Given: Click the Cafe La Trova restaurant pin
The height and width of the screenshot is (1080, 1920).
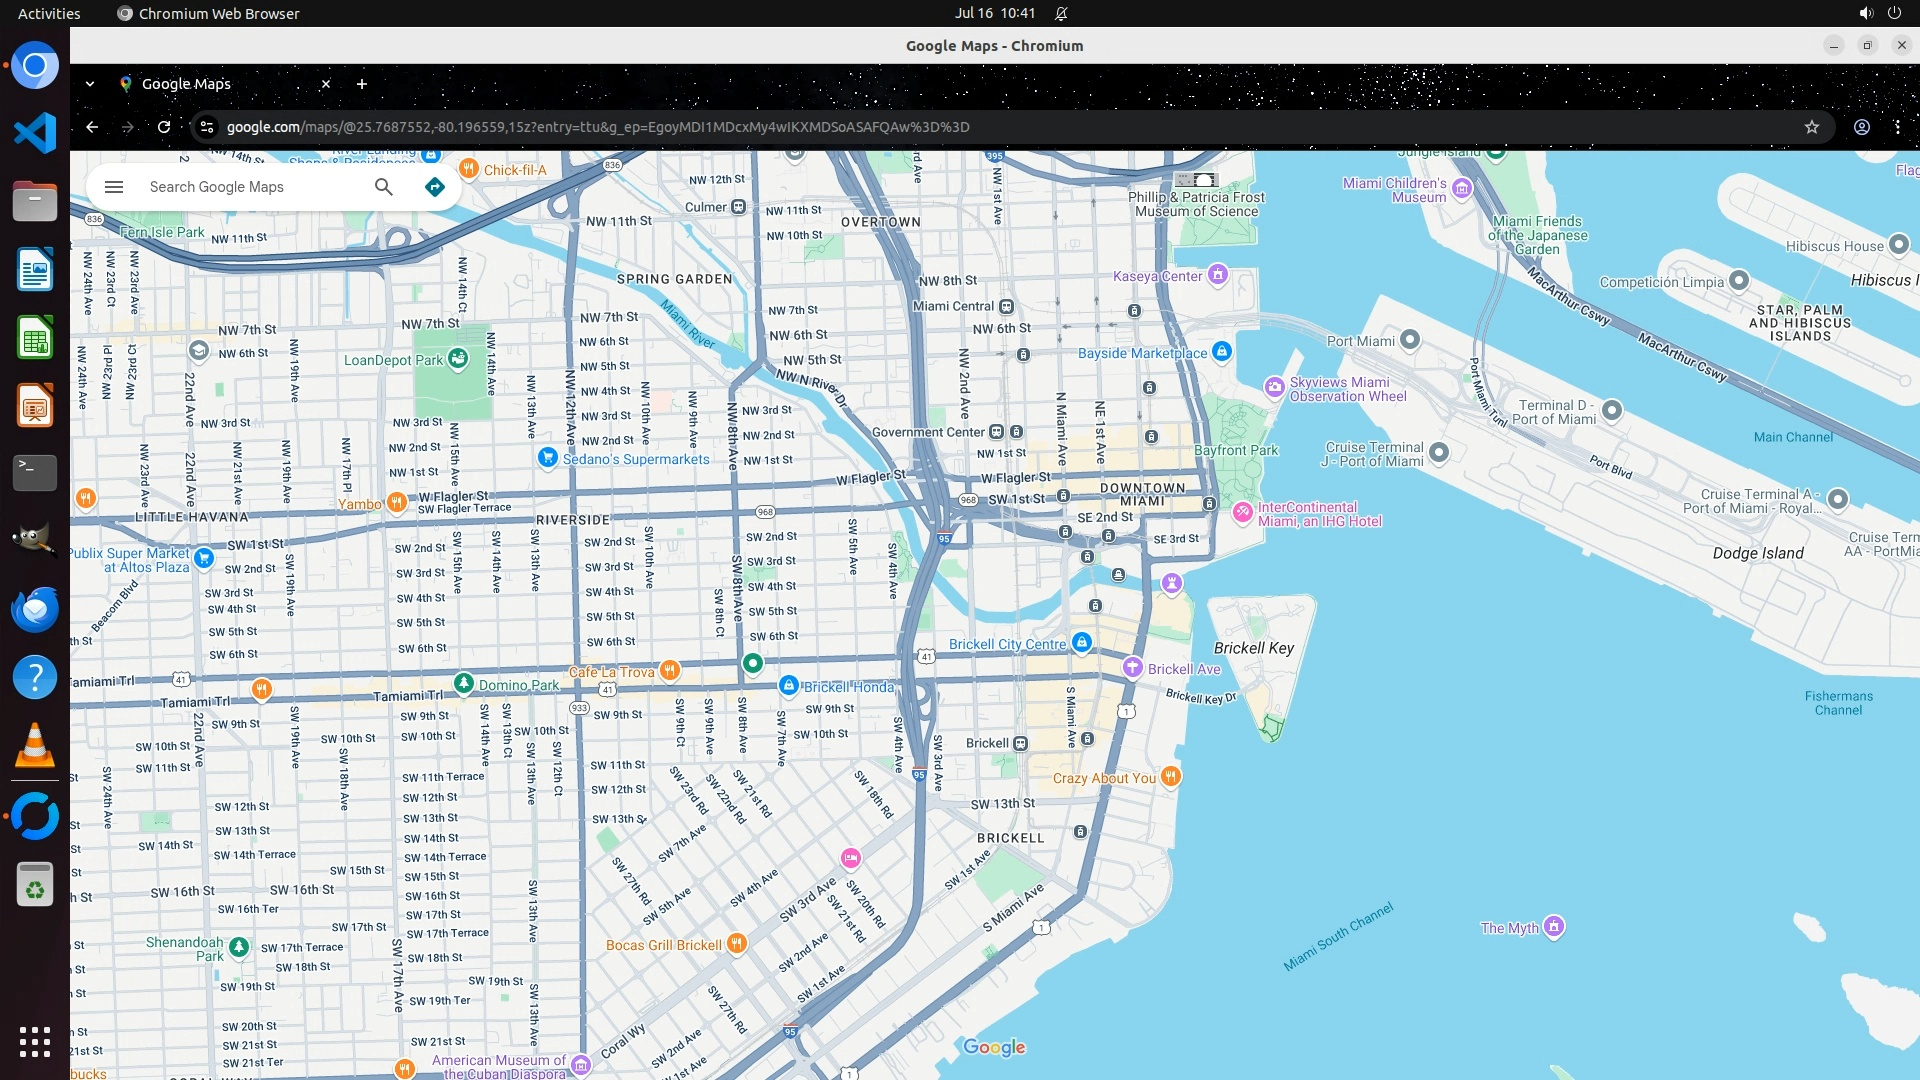Looking at the screenshot, I should pyautogui.click(x=670, y=670).
